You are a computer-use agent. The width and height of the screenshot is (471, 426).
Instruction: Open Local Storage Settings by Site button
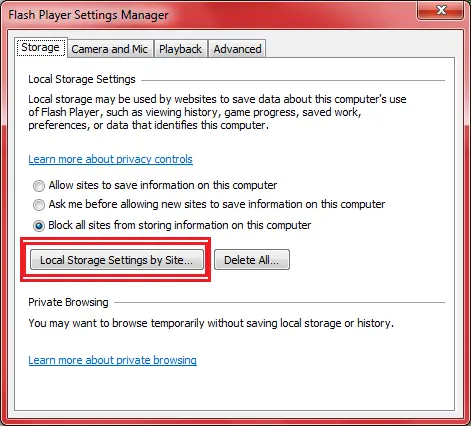(117, 260)
